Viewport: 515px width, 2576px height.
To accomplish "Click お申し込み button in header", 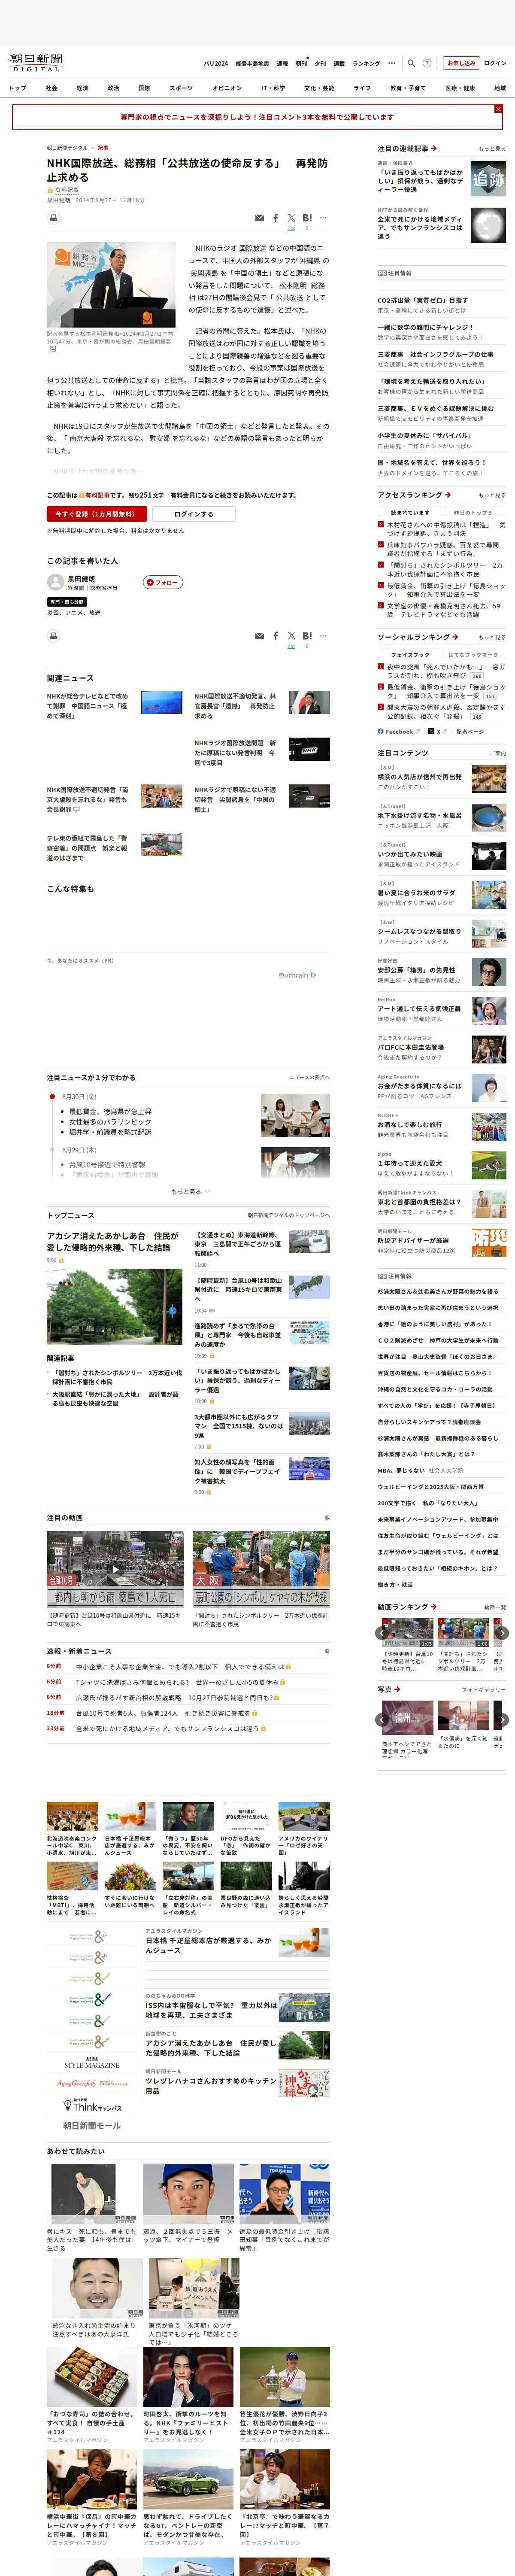I will pyautogui.click(x=461, y=63).
